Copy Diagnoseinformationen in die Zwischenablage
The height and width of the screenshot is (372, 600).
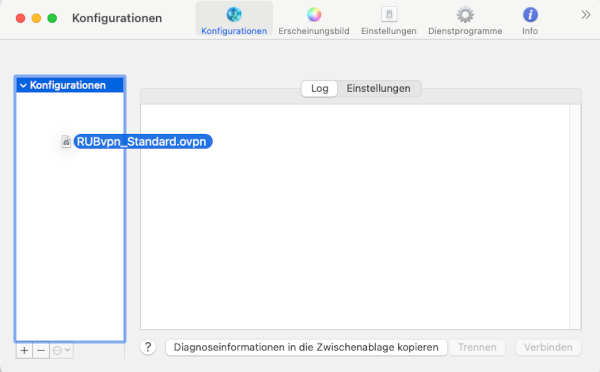click(306, 347)
